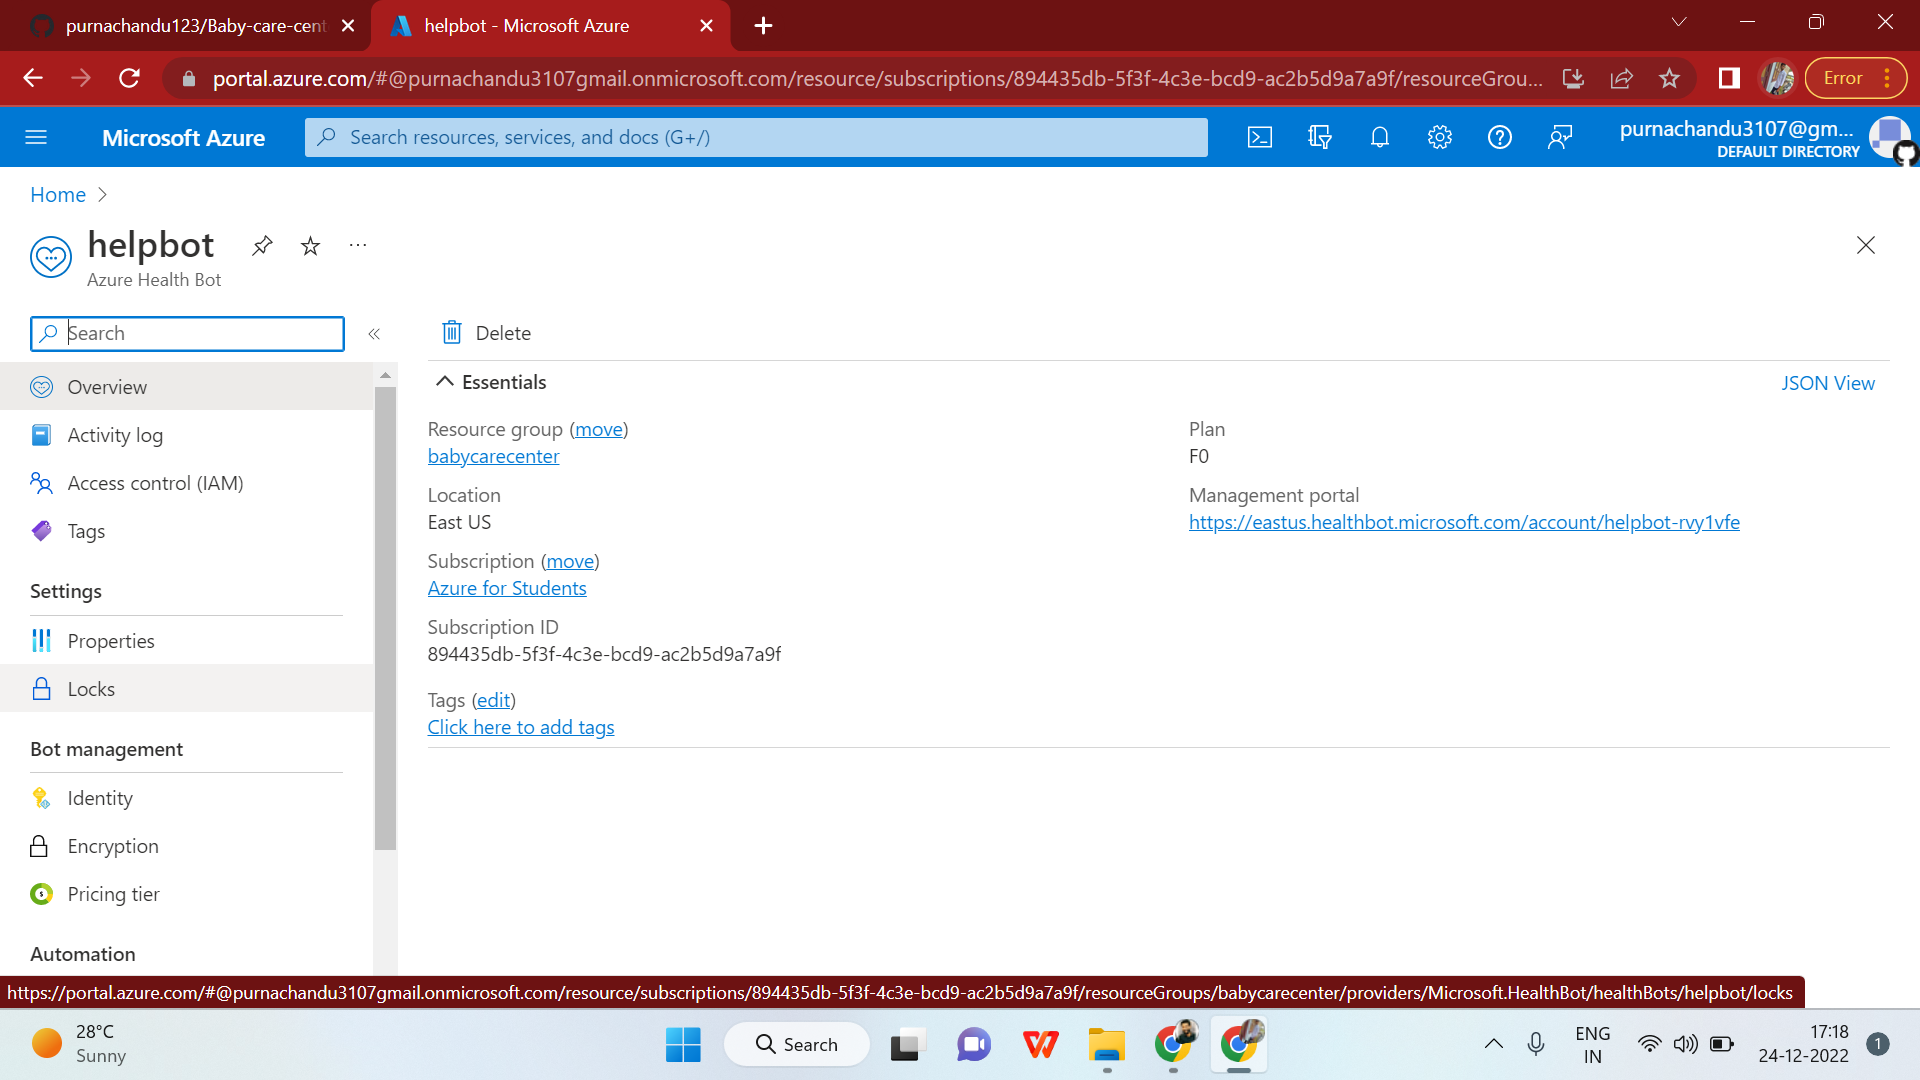This screenshot has width=1920, height=1080.
Task: Collapse the Essentials section
Action: 491,382
